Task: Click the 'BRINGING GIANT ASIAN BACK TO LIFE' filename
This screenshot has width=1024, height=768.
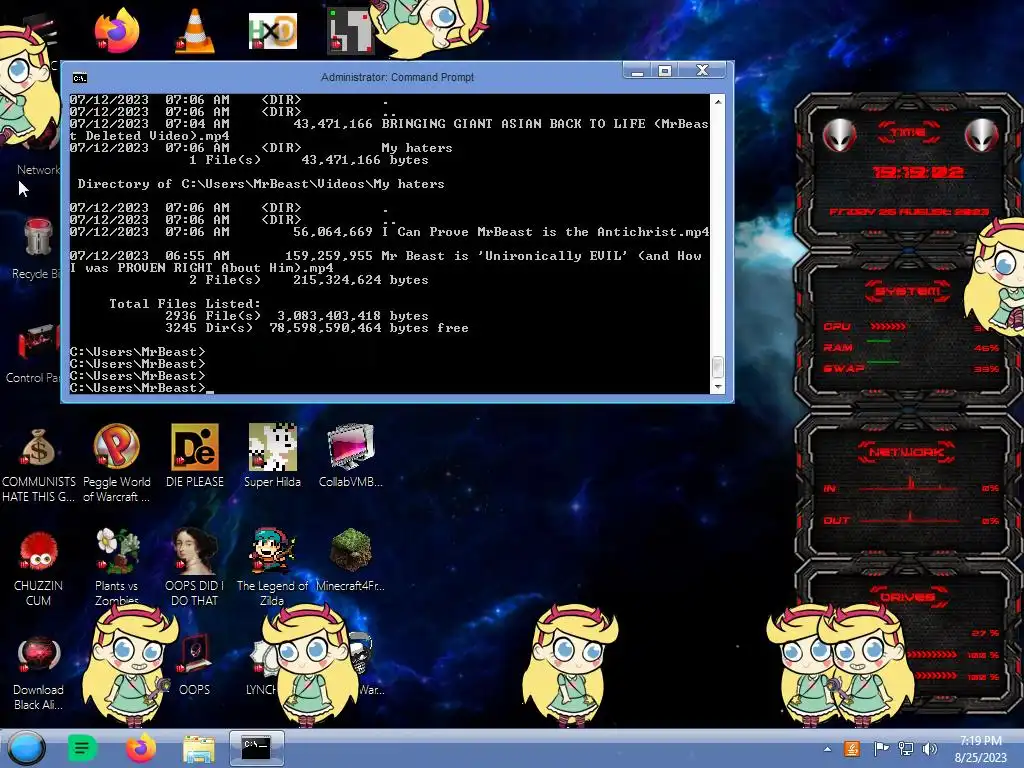Action: [x=513, y=124]
